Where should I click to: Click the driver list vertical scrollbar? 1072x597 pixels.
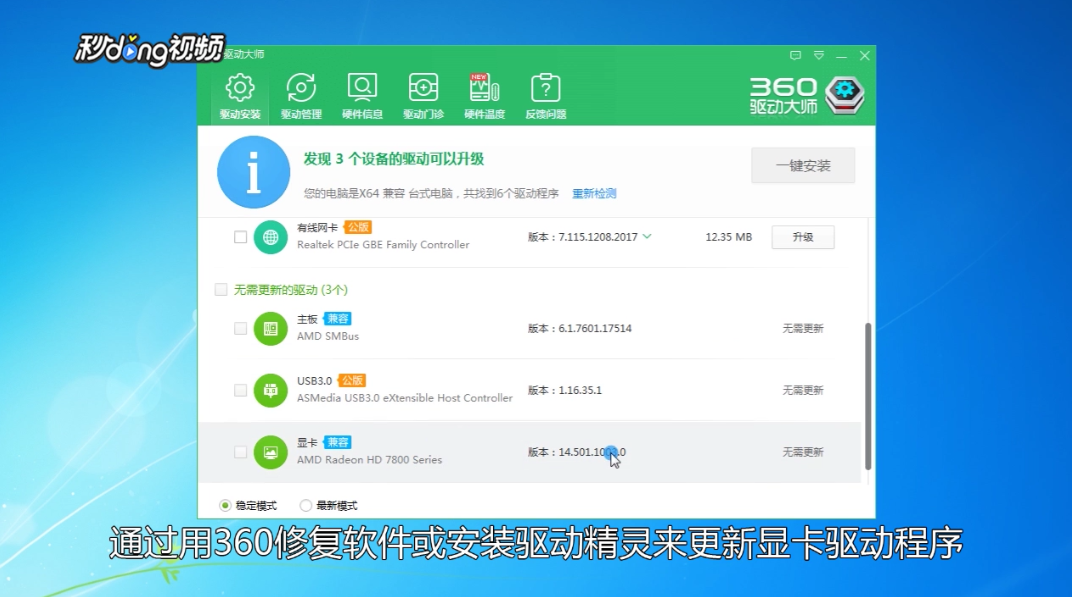click(x=868, y=396)
